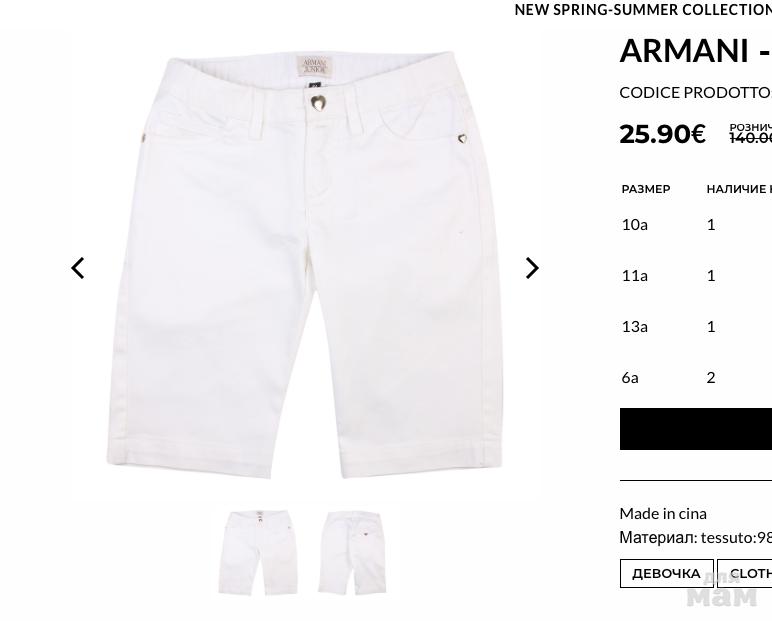Click the НАЛИЧИЕ column header
This screenshot has height=621, width=772.
tap(738, 189)
